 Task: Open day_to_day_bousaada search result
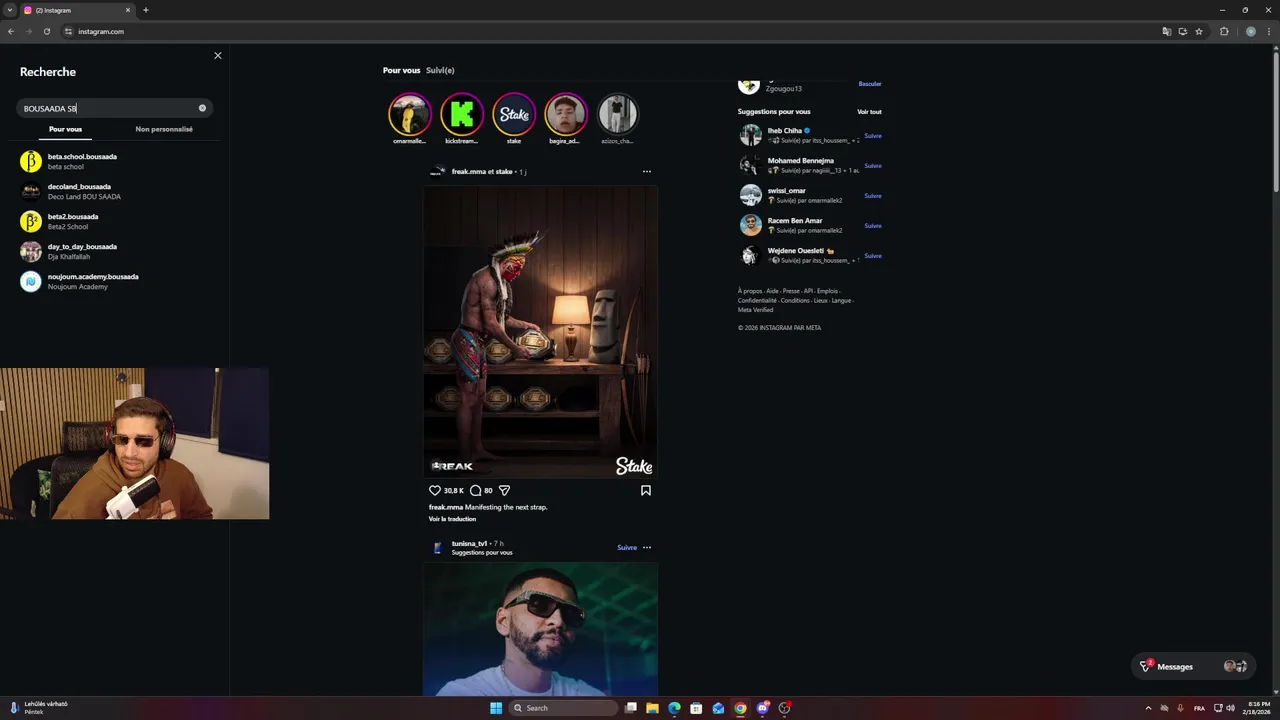click(x=115, y=252)
